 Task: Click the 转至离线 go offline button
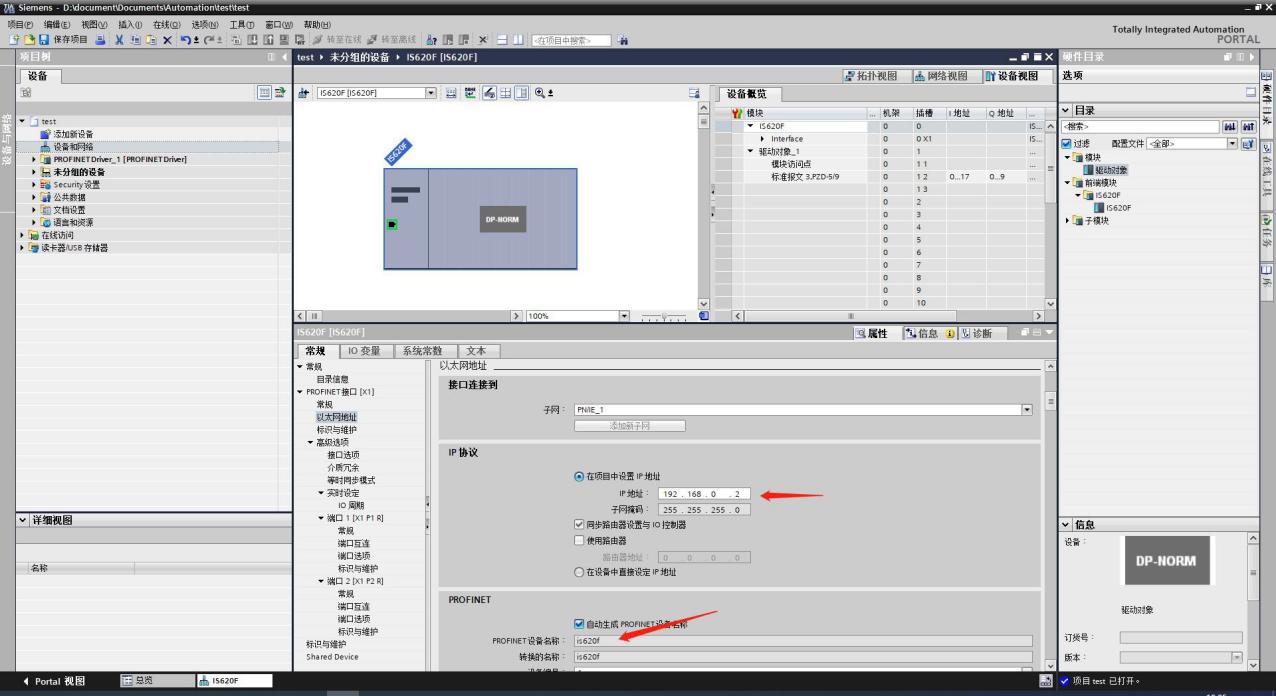[x=391, y=40]
